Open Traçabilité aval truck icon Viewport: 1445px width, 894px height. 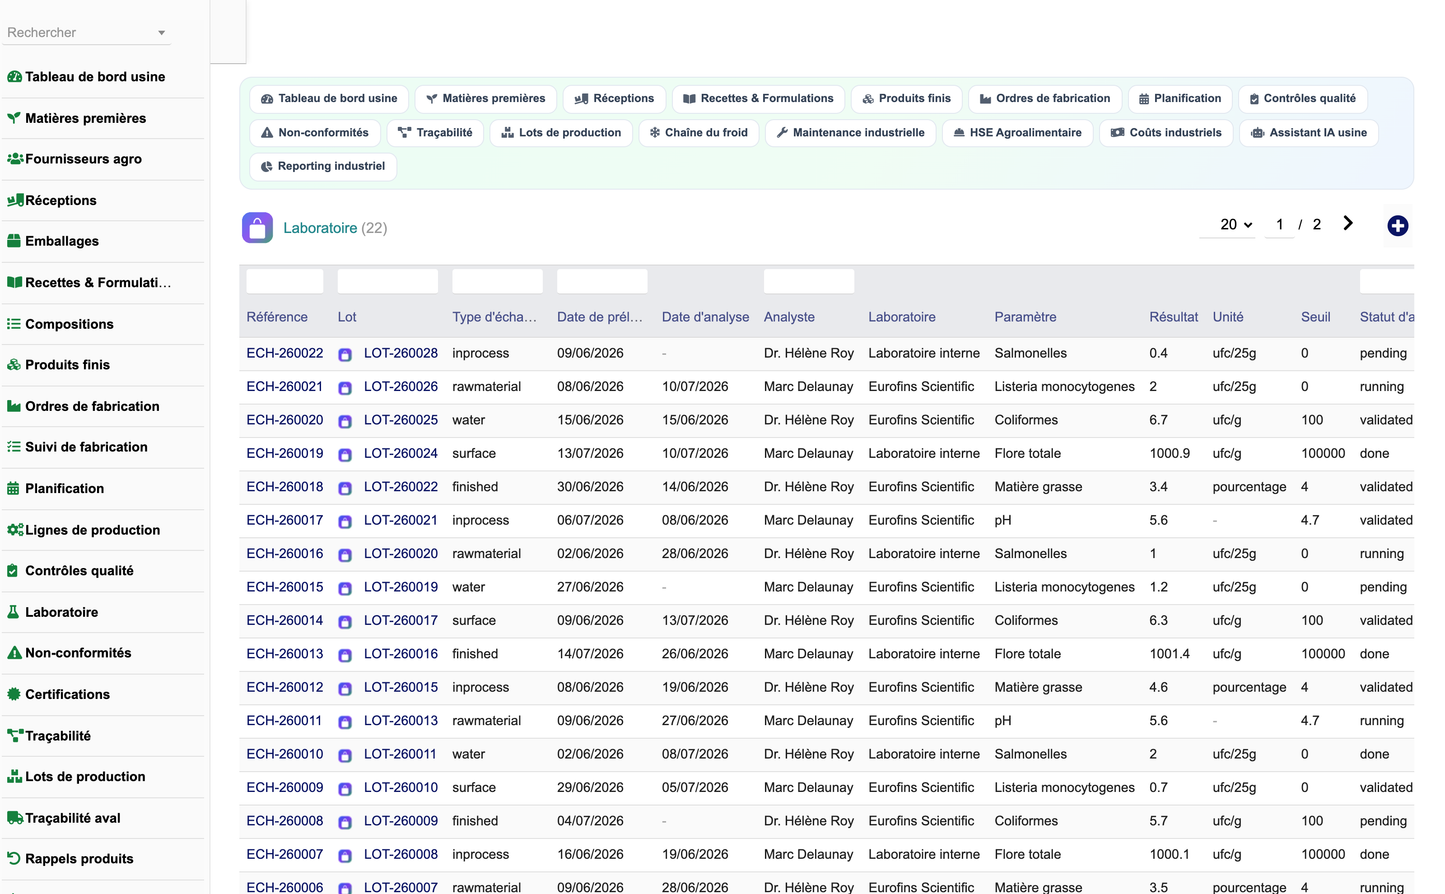[x=14, y=818]
